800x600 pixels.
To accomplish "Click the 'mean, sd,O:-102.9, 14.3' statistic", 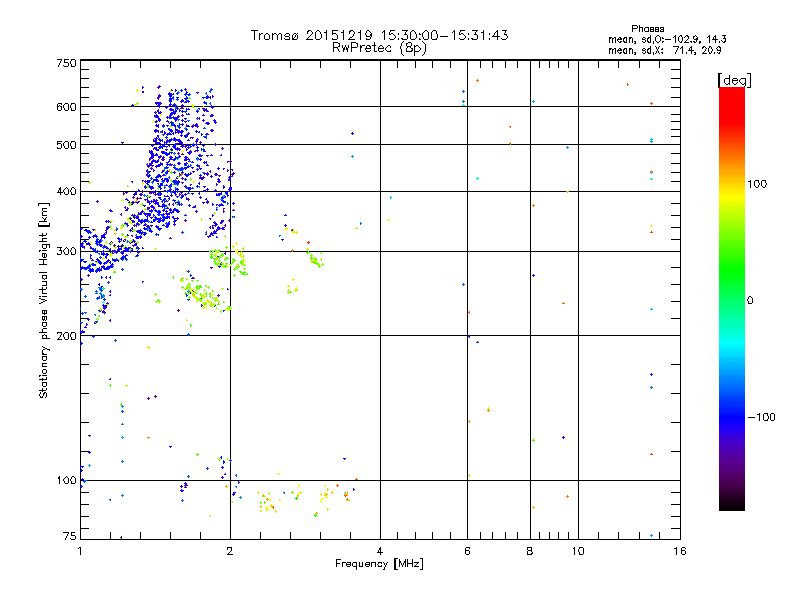I will tap(667, 39).
